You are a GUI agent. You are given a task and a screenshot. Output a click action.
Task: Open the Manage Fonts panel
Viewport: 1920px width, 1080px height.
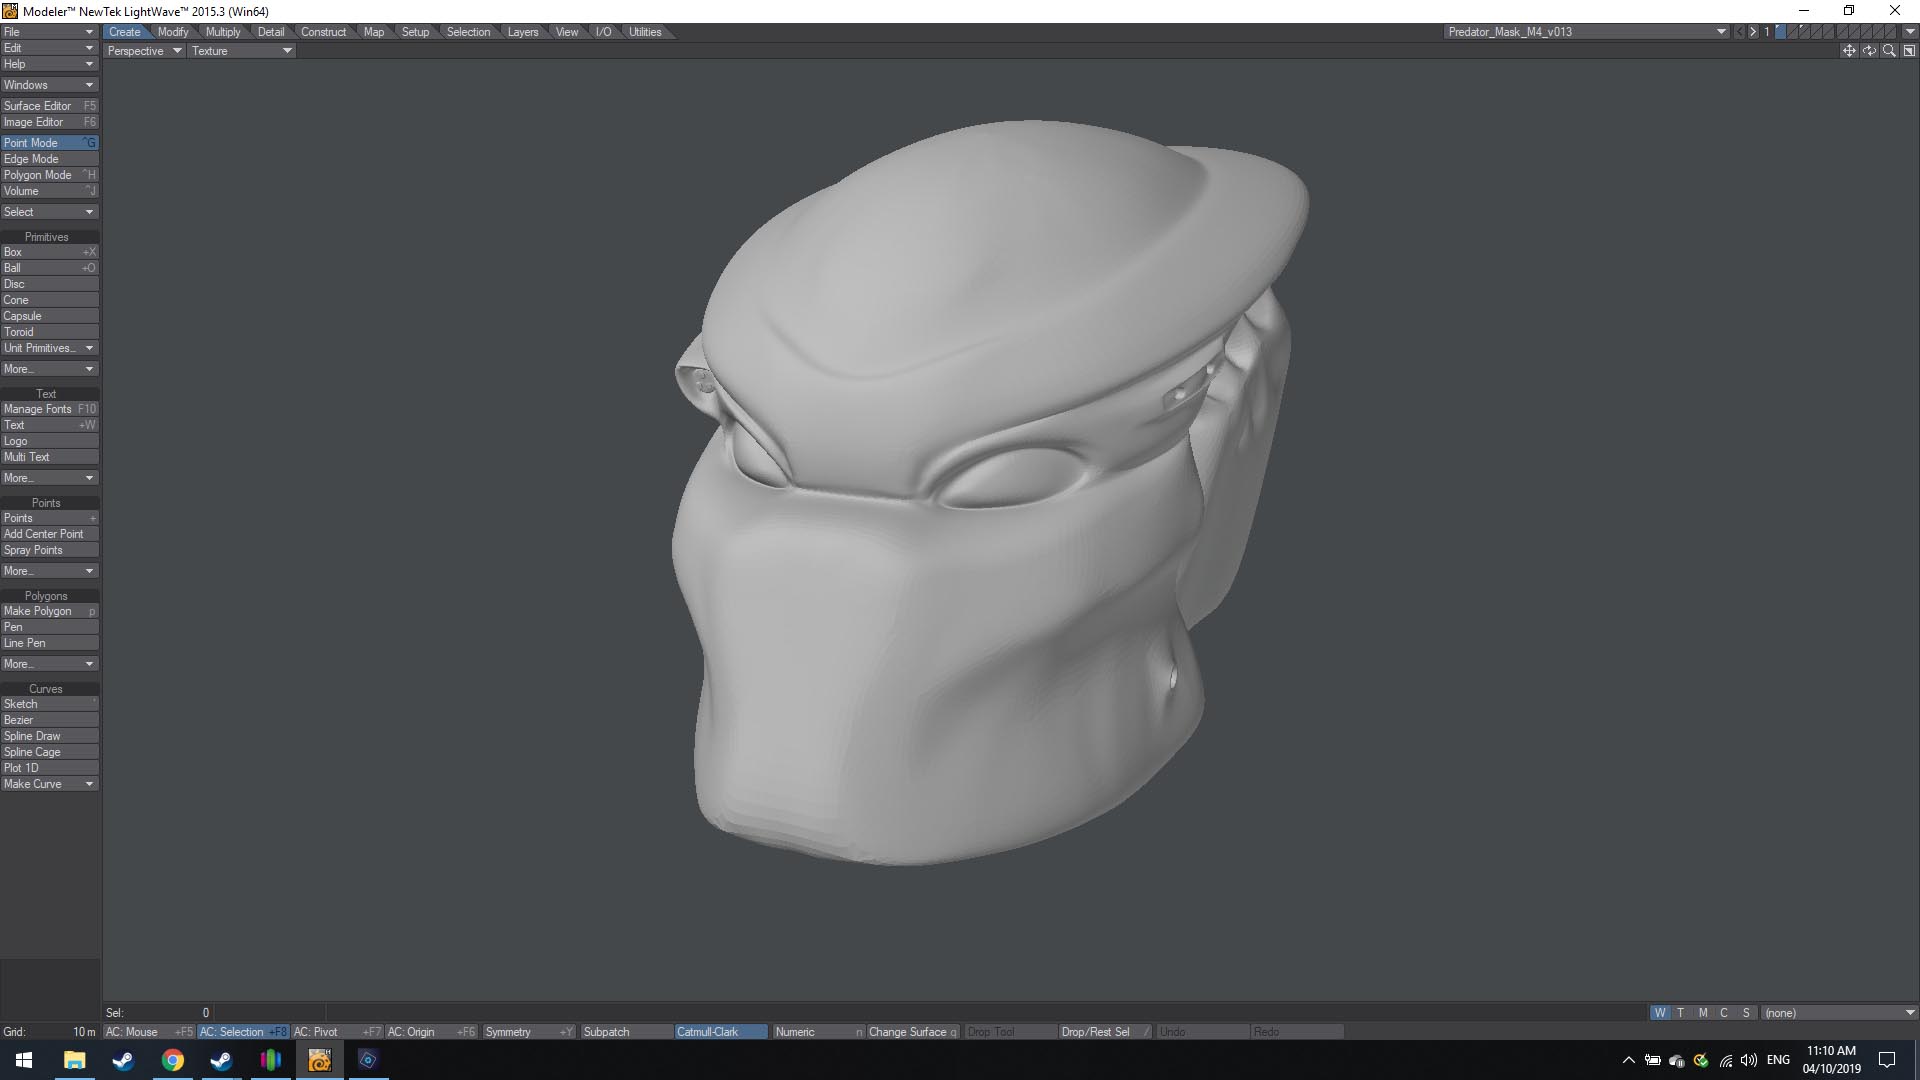coord(49,409)
